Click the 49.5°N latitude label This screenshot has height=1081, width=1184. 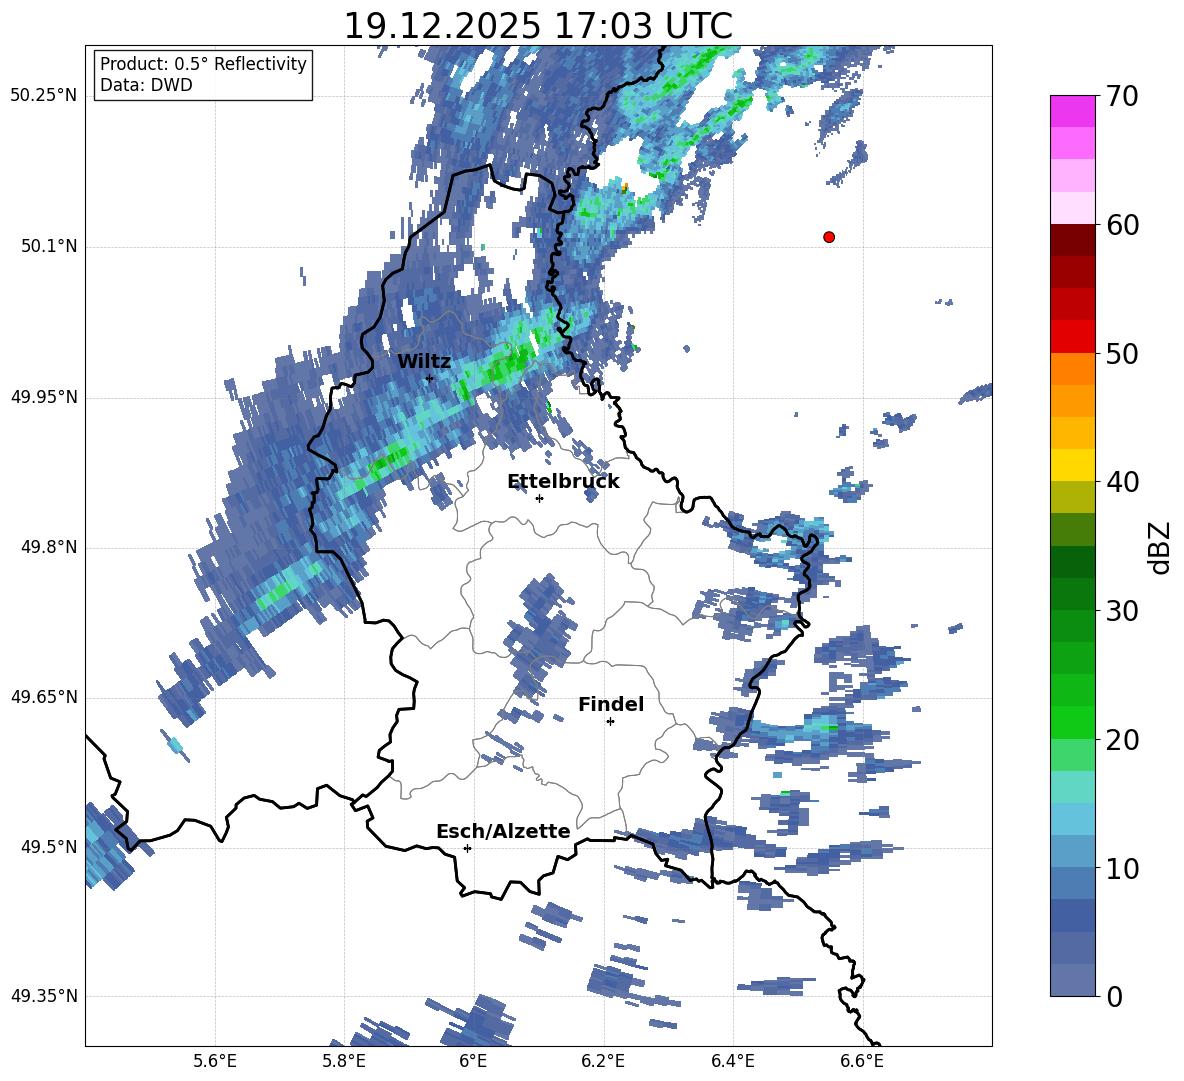pos(49,847)
